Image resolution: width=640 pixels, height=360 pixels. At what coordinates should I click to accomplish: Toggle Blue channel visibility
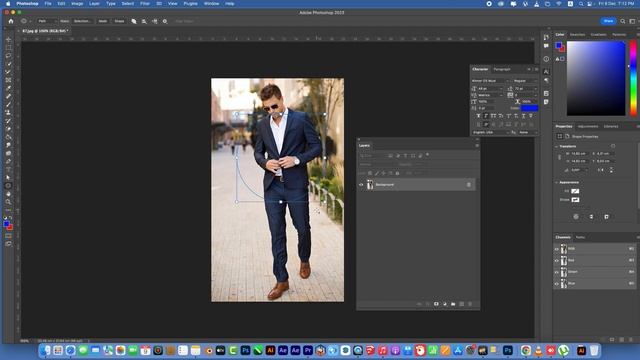coord(557,284)
